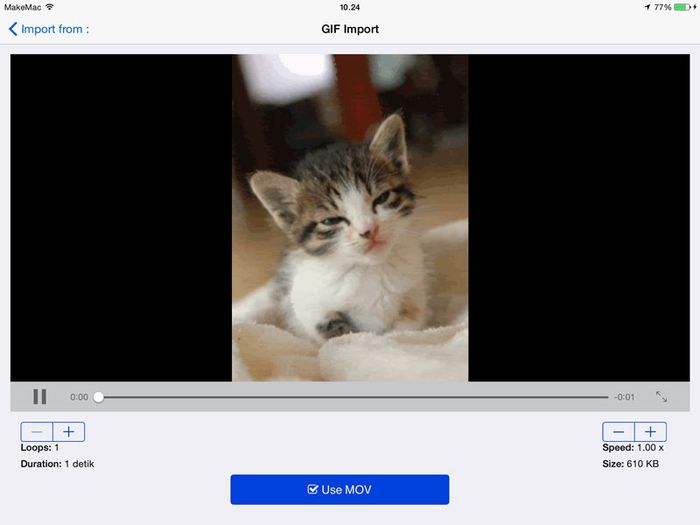This screenshot has width=700, height=525.
Task: Go back to Import from screen
Action: coord(49,29)
